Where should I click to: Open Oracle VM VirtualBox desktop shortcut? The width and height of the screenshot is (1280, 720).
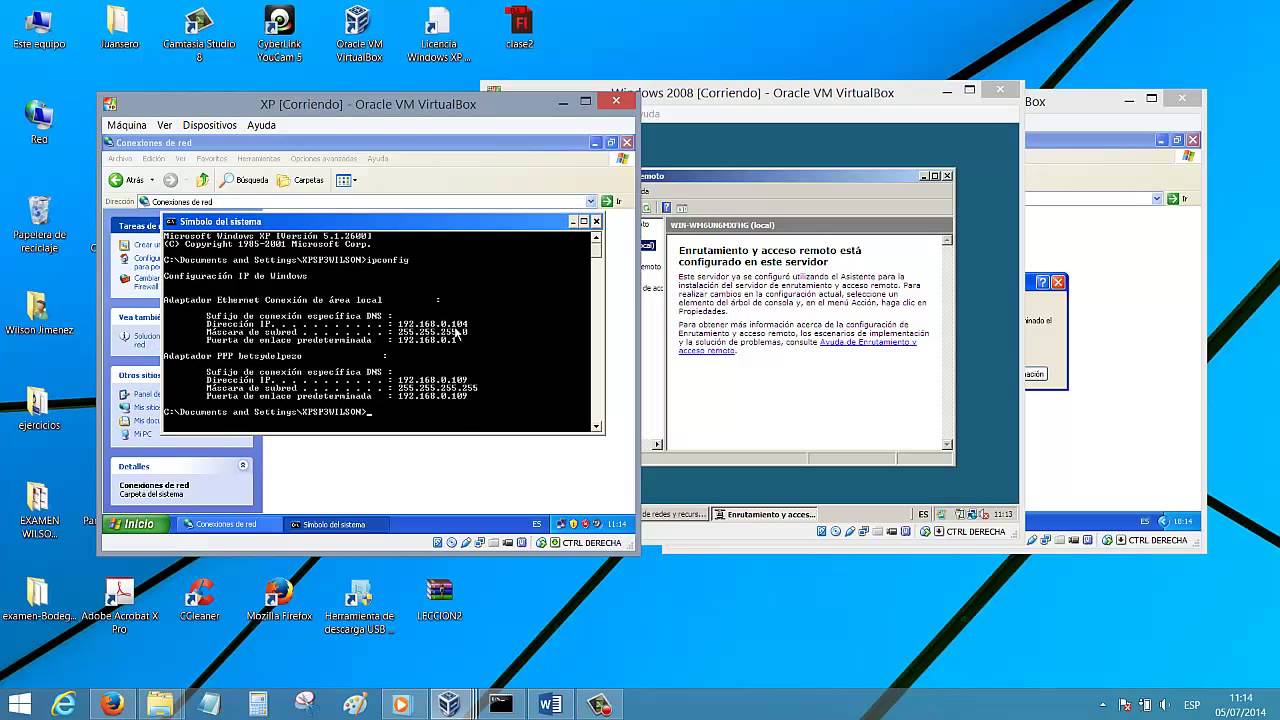[x=358, y=33]
